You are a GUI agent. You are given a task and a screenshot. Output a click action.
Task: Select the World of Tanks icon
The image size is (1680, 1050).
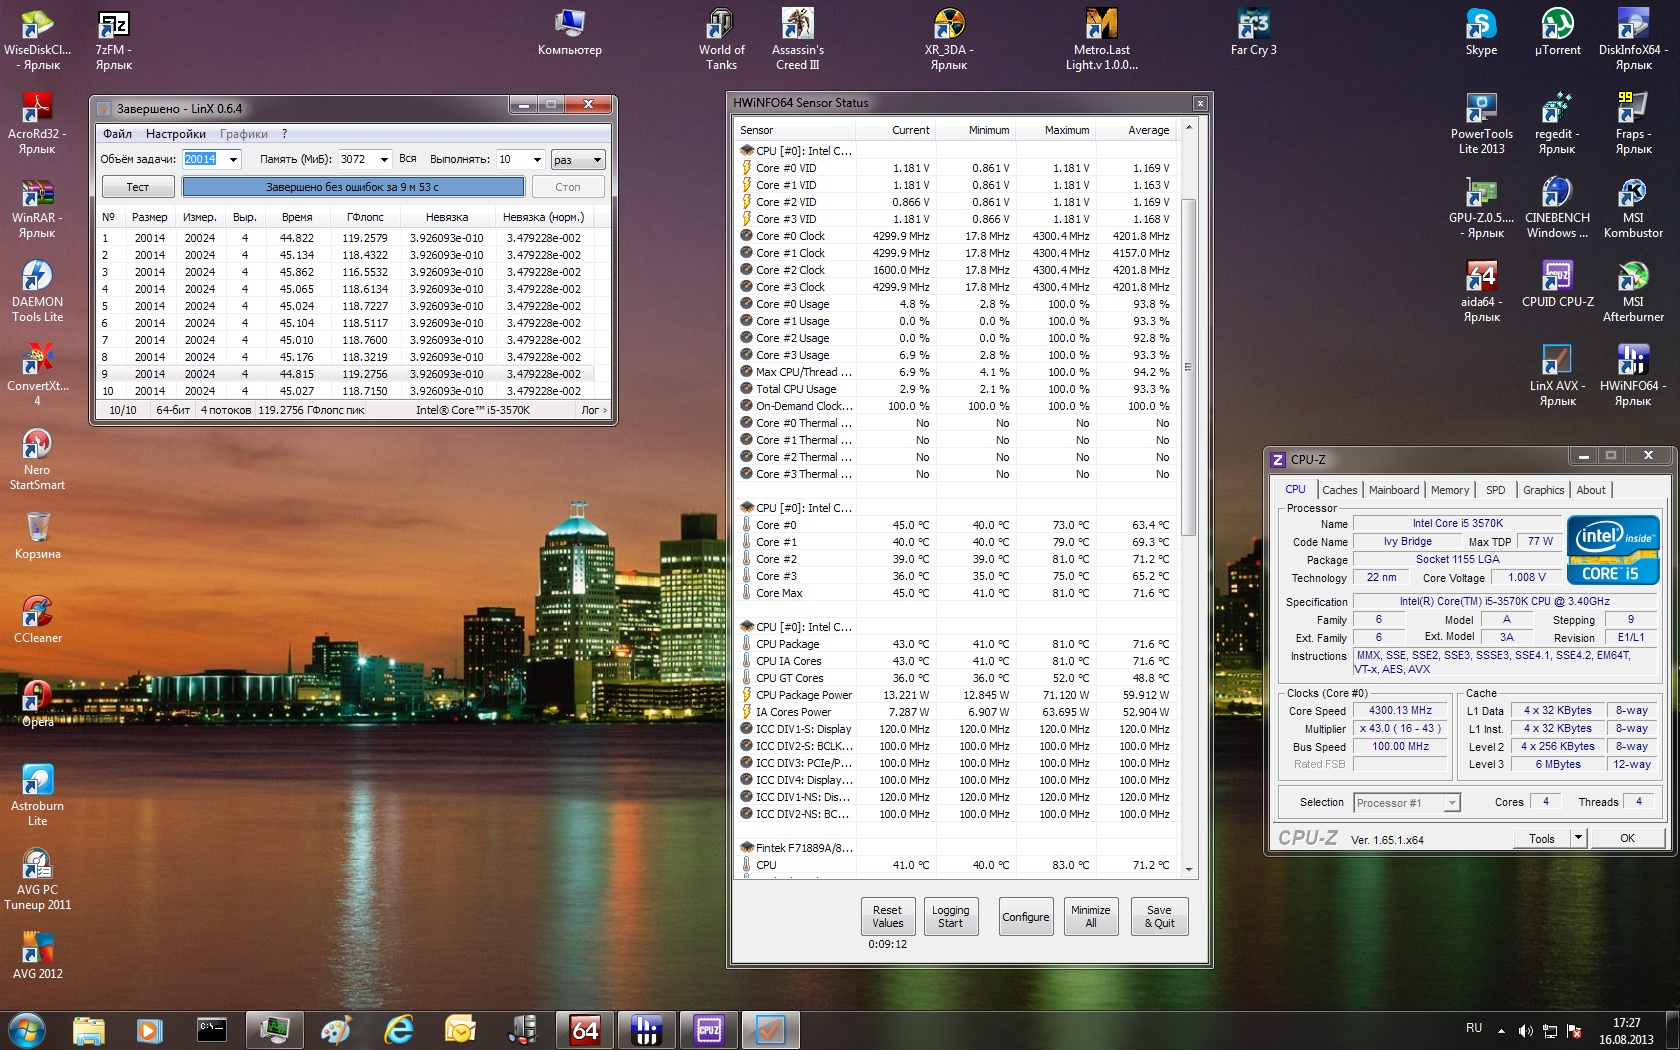(x=721, y=40)
